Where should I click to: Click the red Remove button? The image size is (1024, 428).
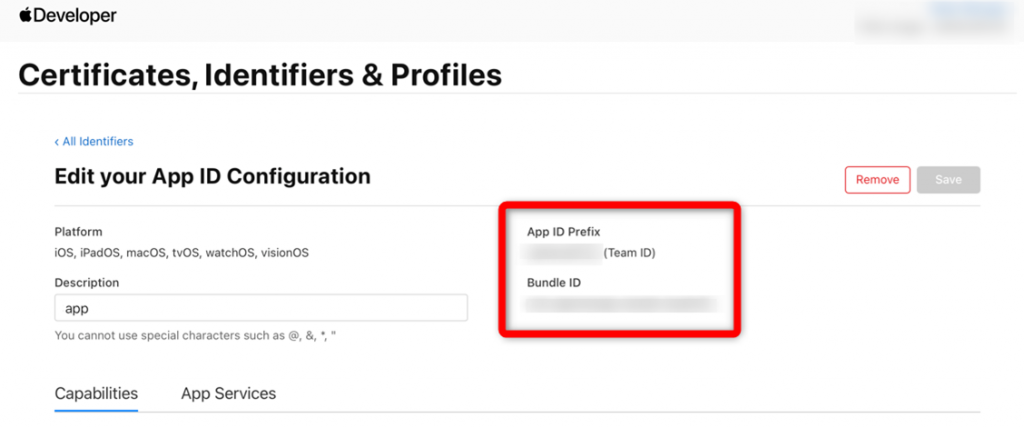(877, 180)
